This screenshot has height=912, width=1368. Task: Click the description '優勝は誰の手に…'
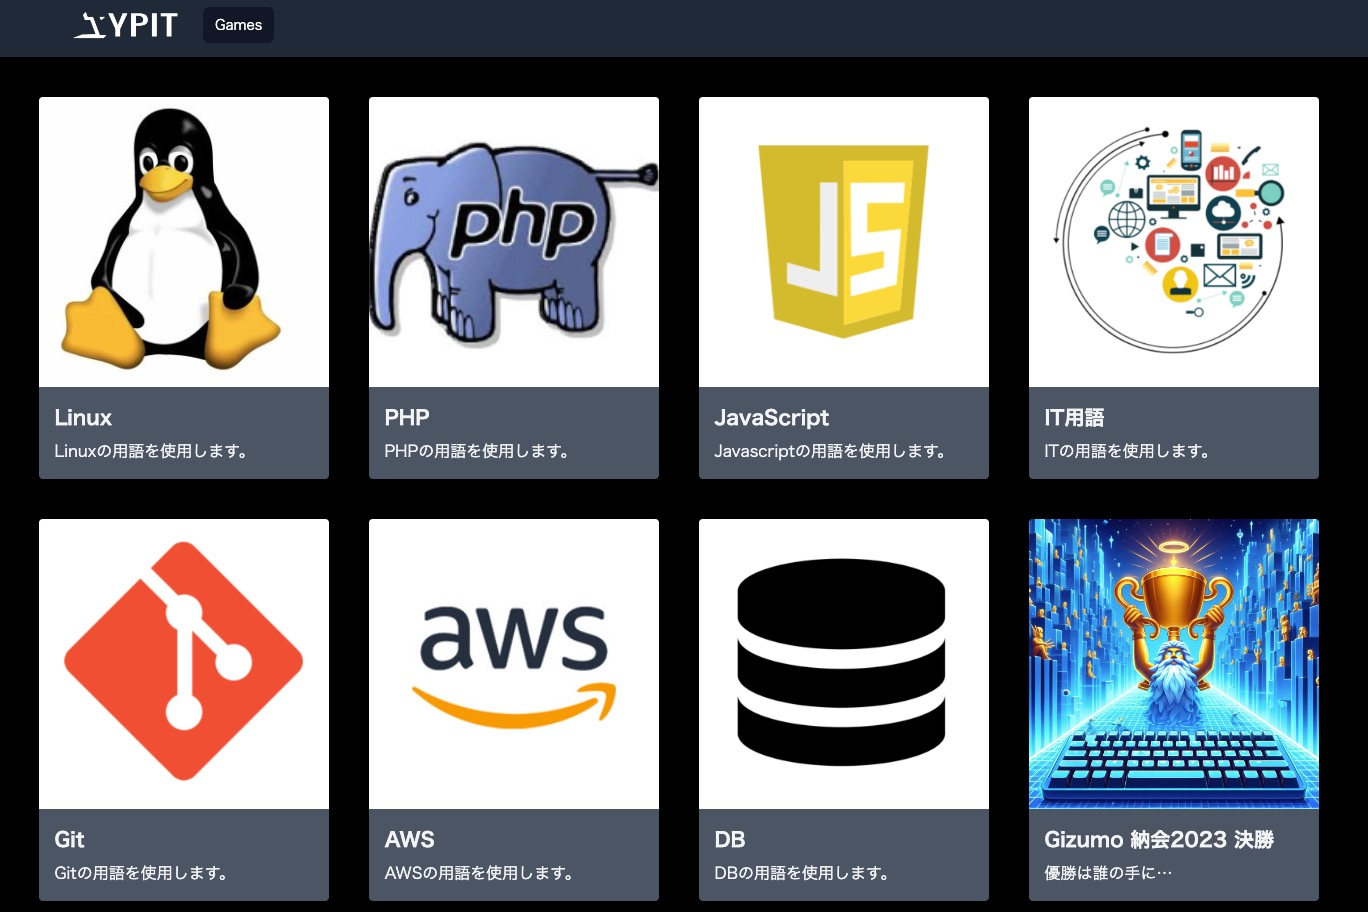(x=1108, y=873)
